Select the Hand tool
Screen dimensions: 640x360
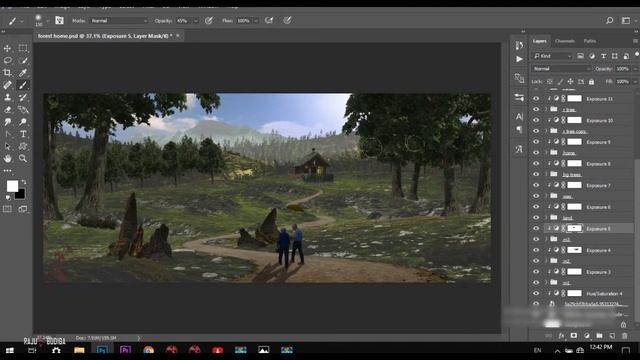click(x=7, y=159)
